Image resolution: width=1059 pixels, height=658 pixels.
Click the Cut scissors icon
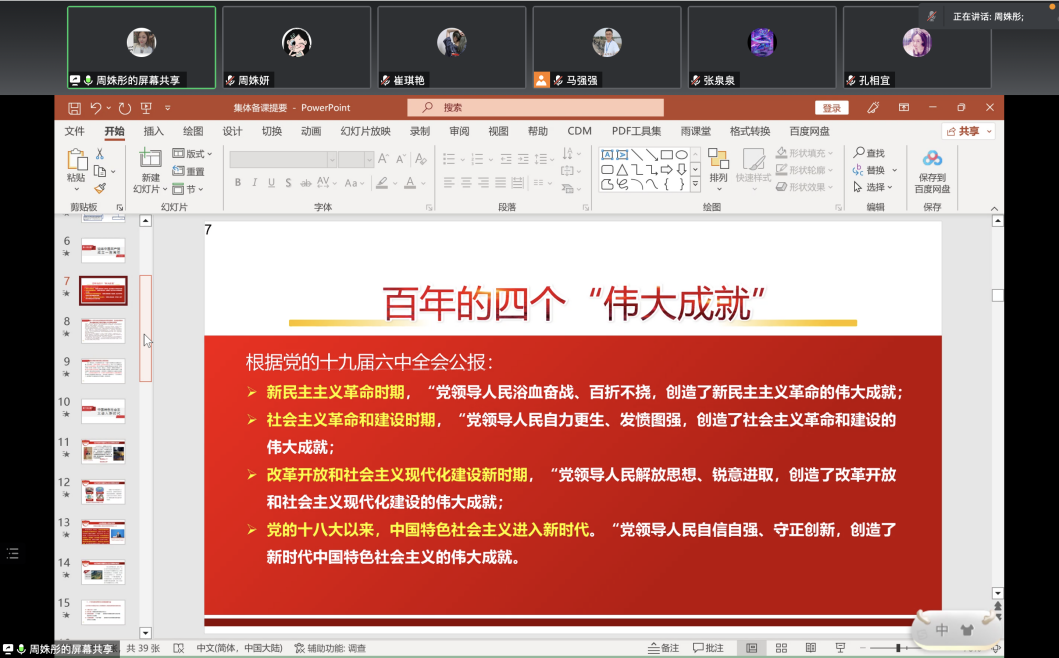pos(100,154)
